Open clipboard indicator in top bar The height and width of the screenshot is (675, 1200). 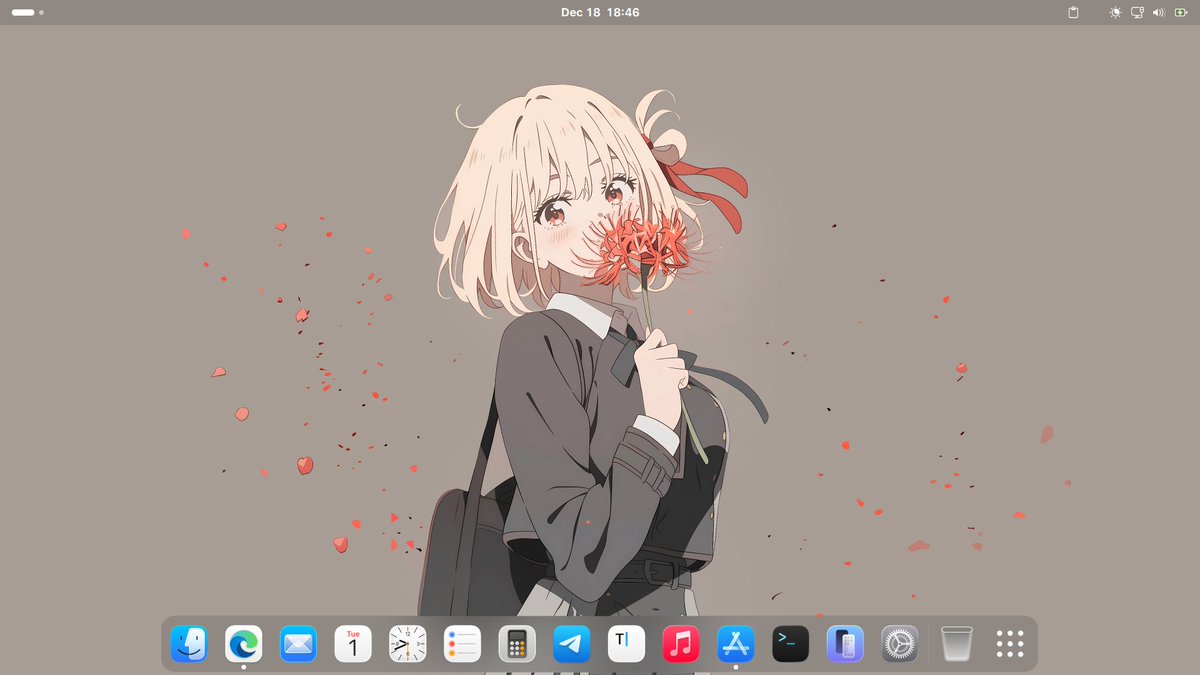tap(1073, 12)
